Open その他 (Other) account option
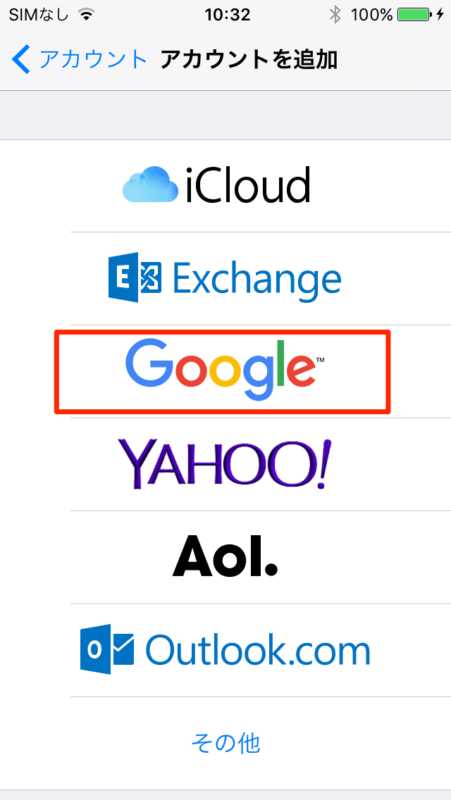The width and height of the screenshot is (451, 800). 226,743
